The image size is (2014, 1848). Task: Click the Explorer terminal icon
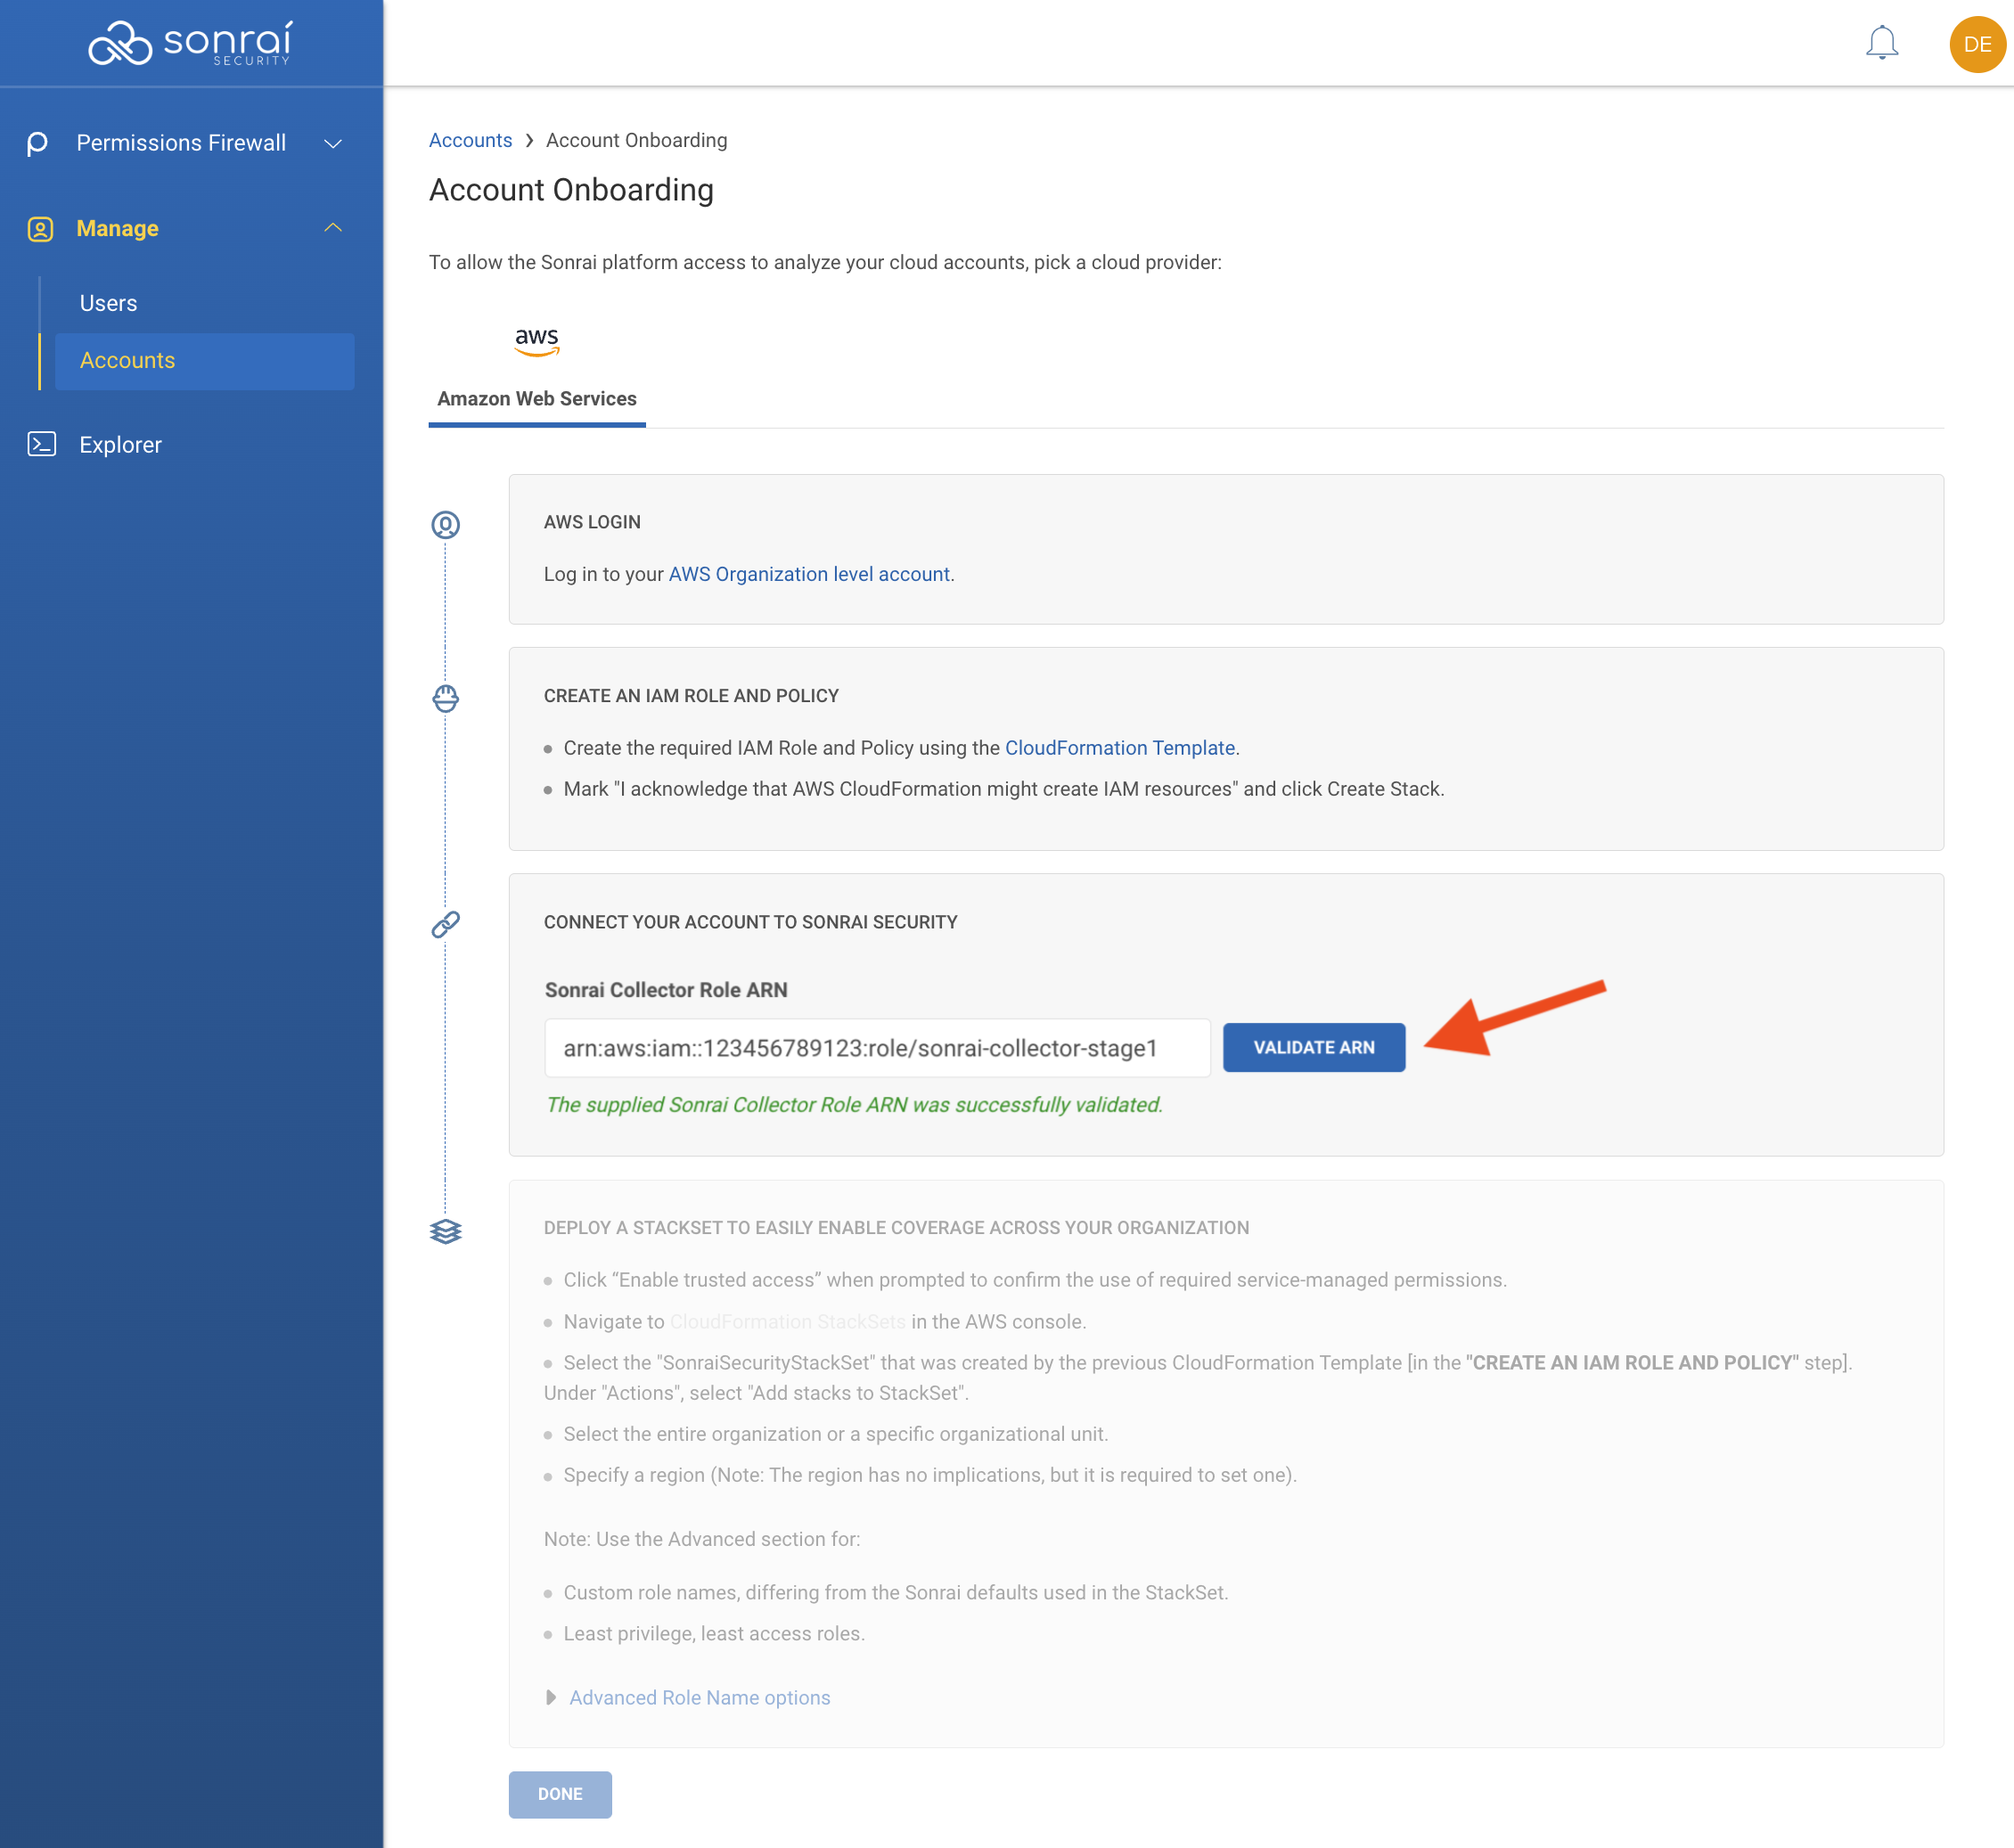point(41,444)
